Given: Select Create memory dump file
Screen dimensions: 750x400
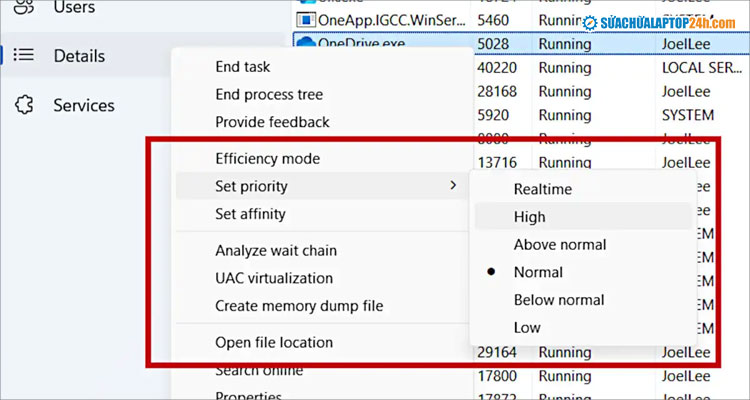Looking at the screenshot, I should tap(299, 306).
